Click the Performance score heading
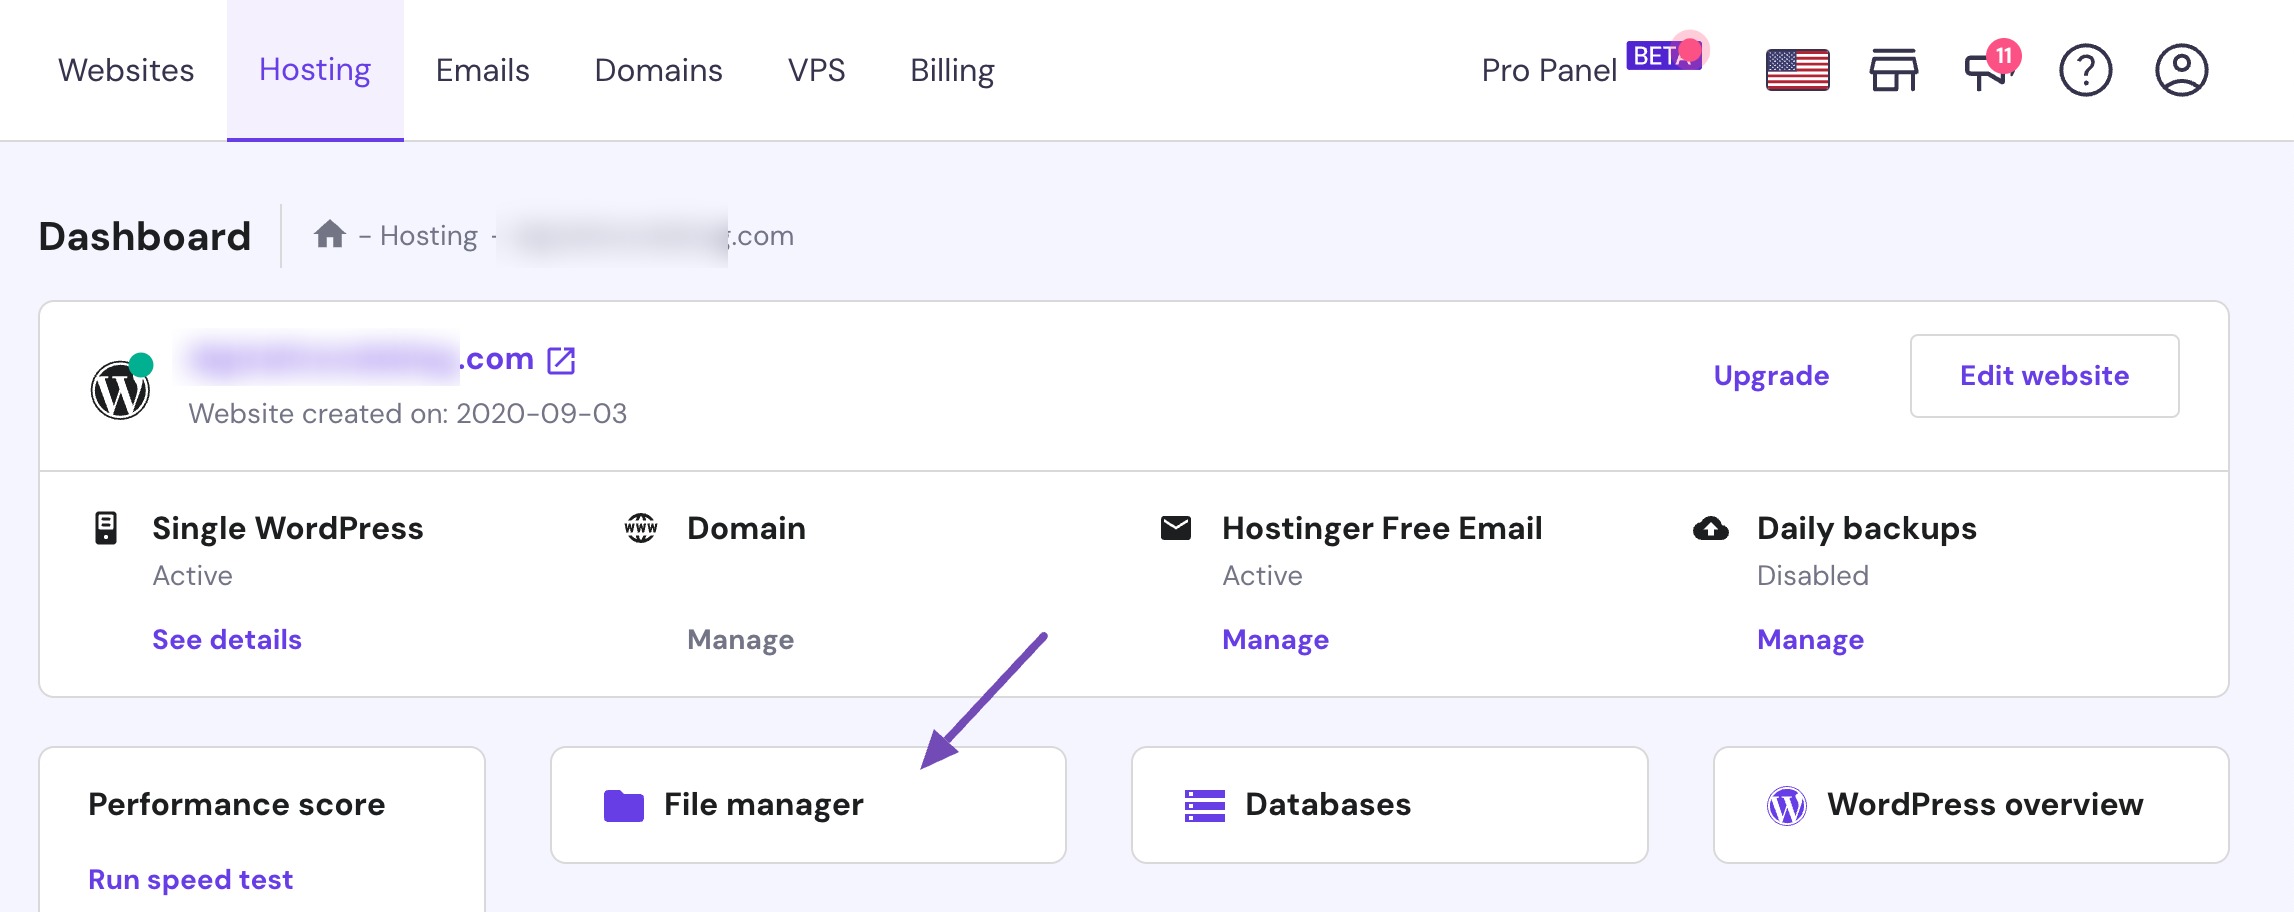Screen dimensions: 2294x912 (x=237, y=804)
